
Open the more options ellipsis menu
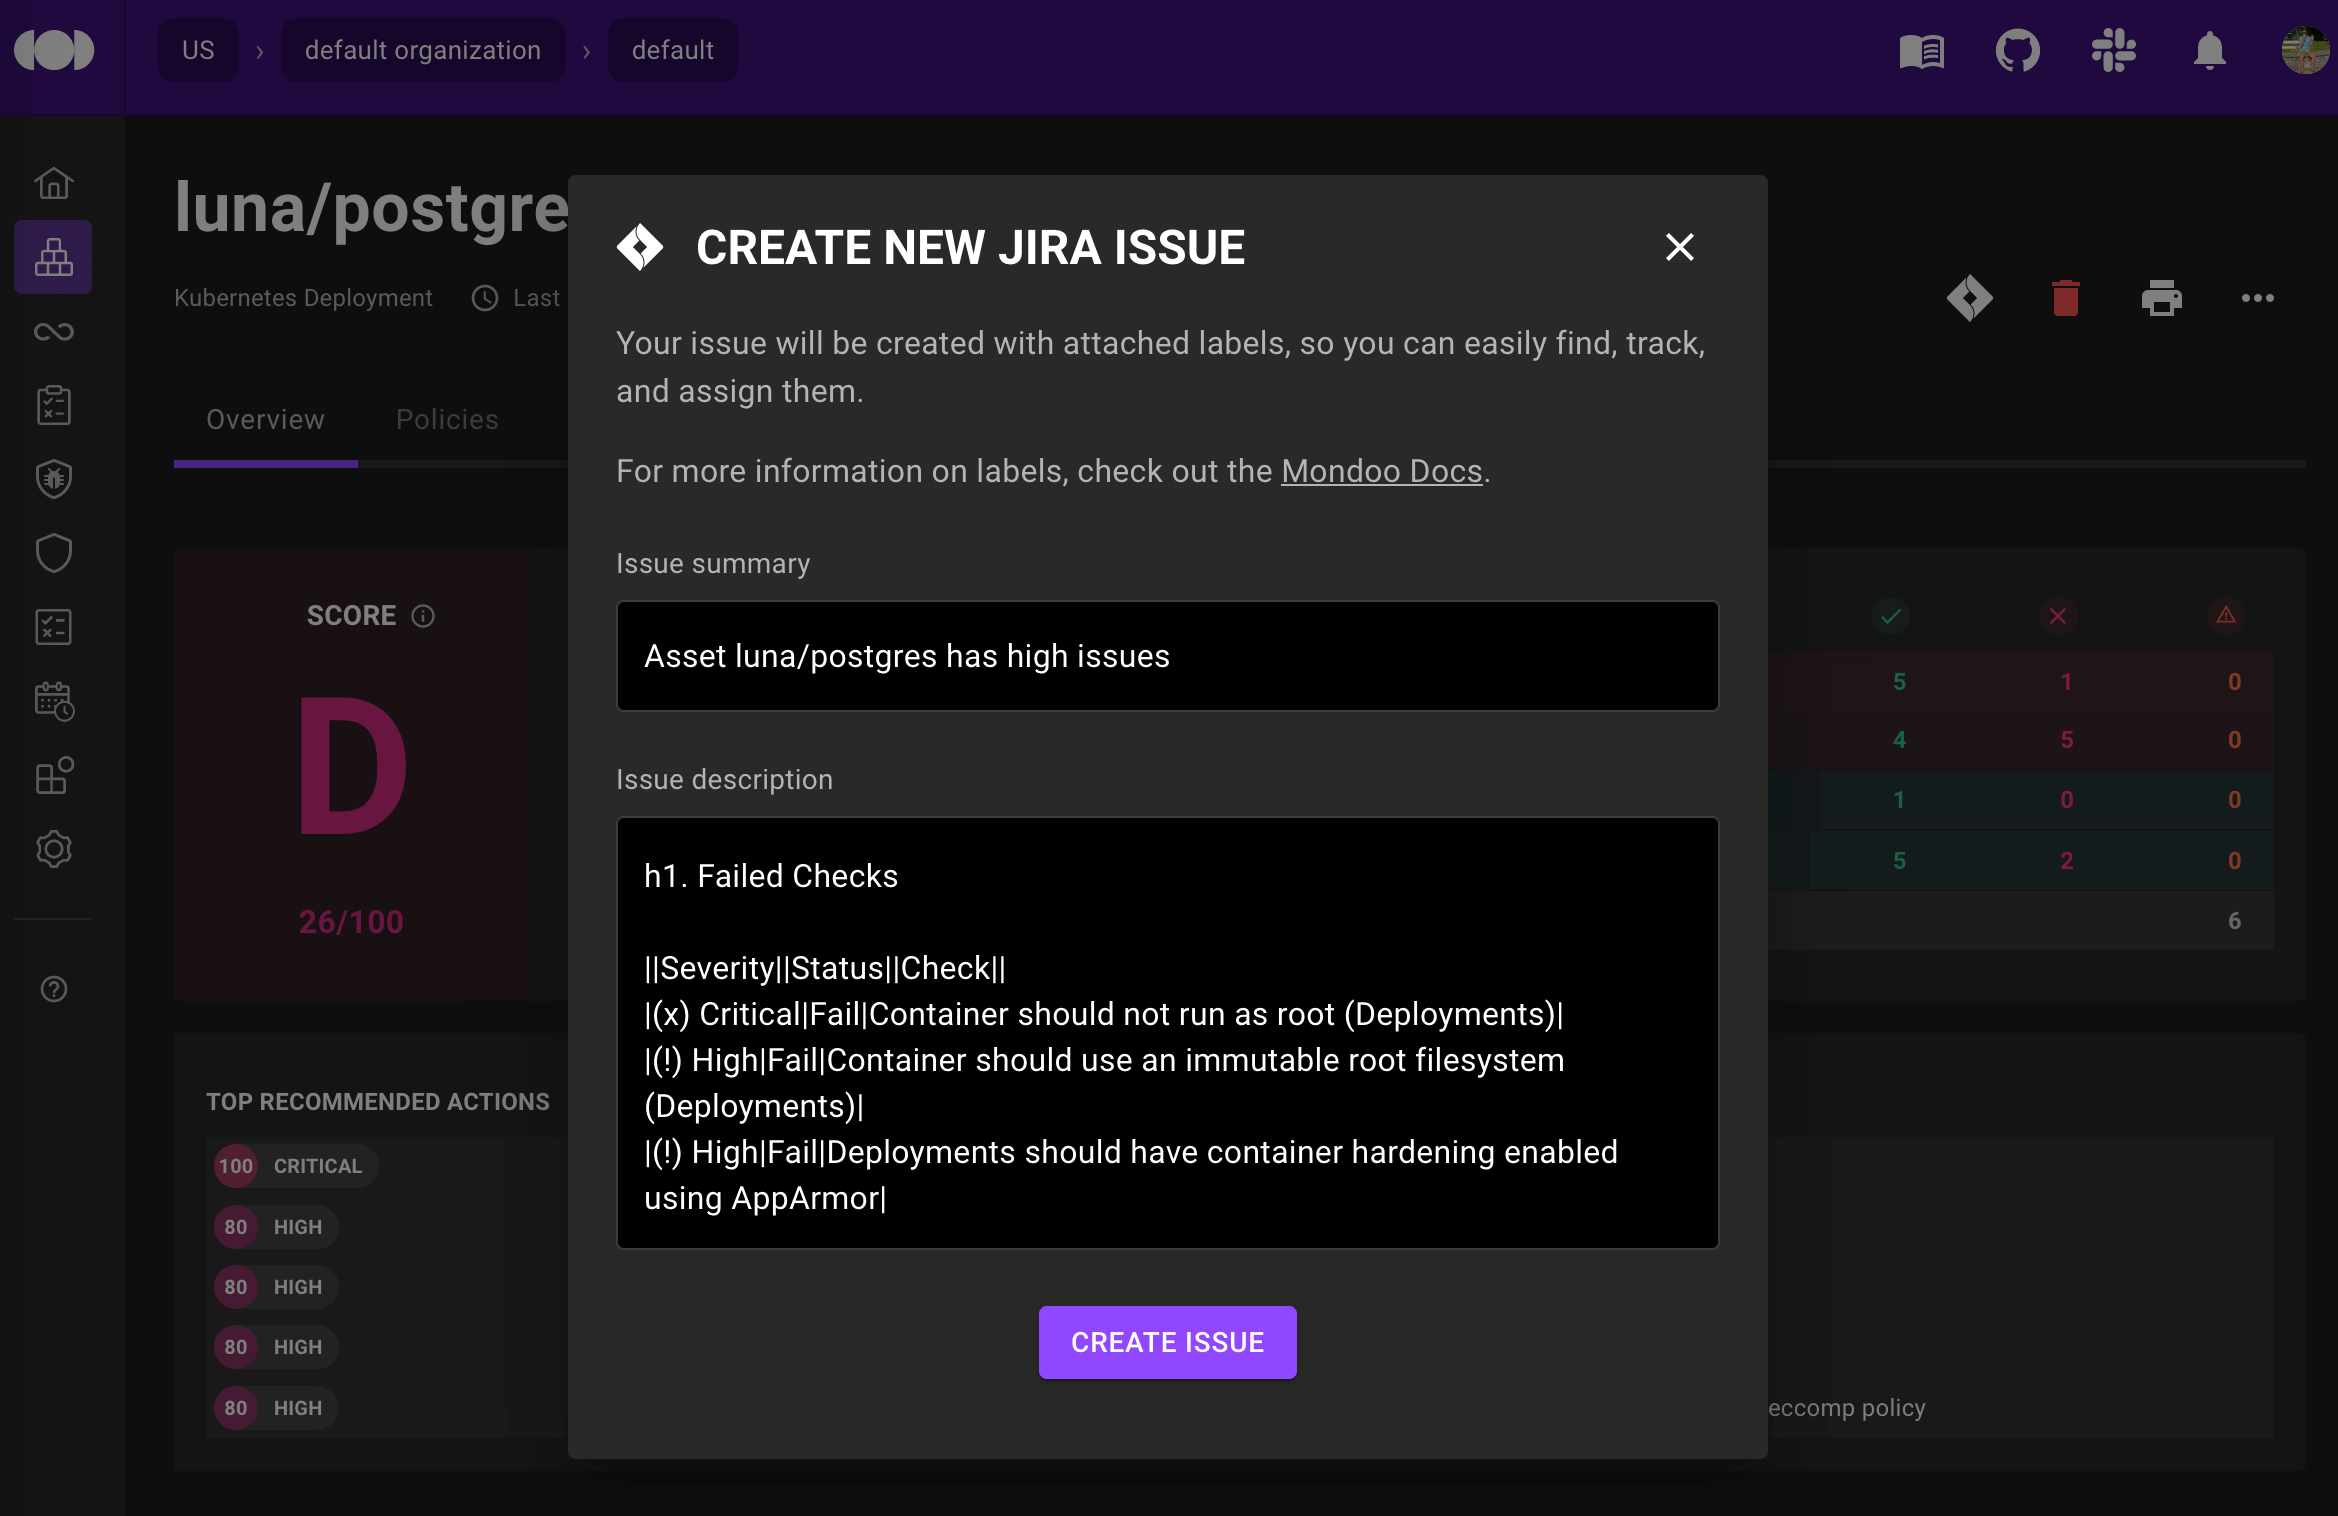2258,297
